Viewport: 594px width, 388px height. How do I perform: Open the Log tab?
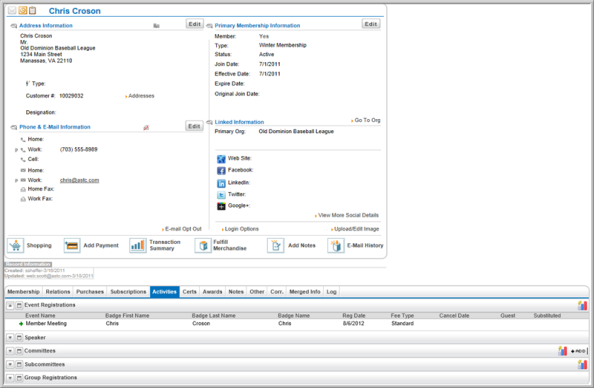tap(331, 292)
